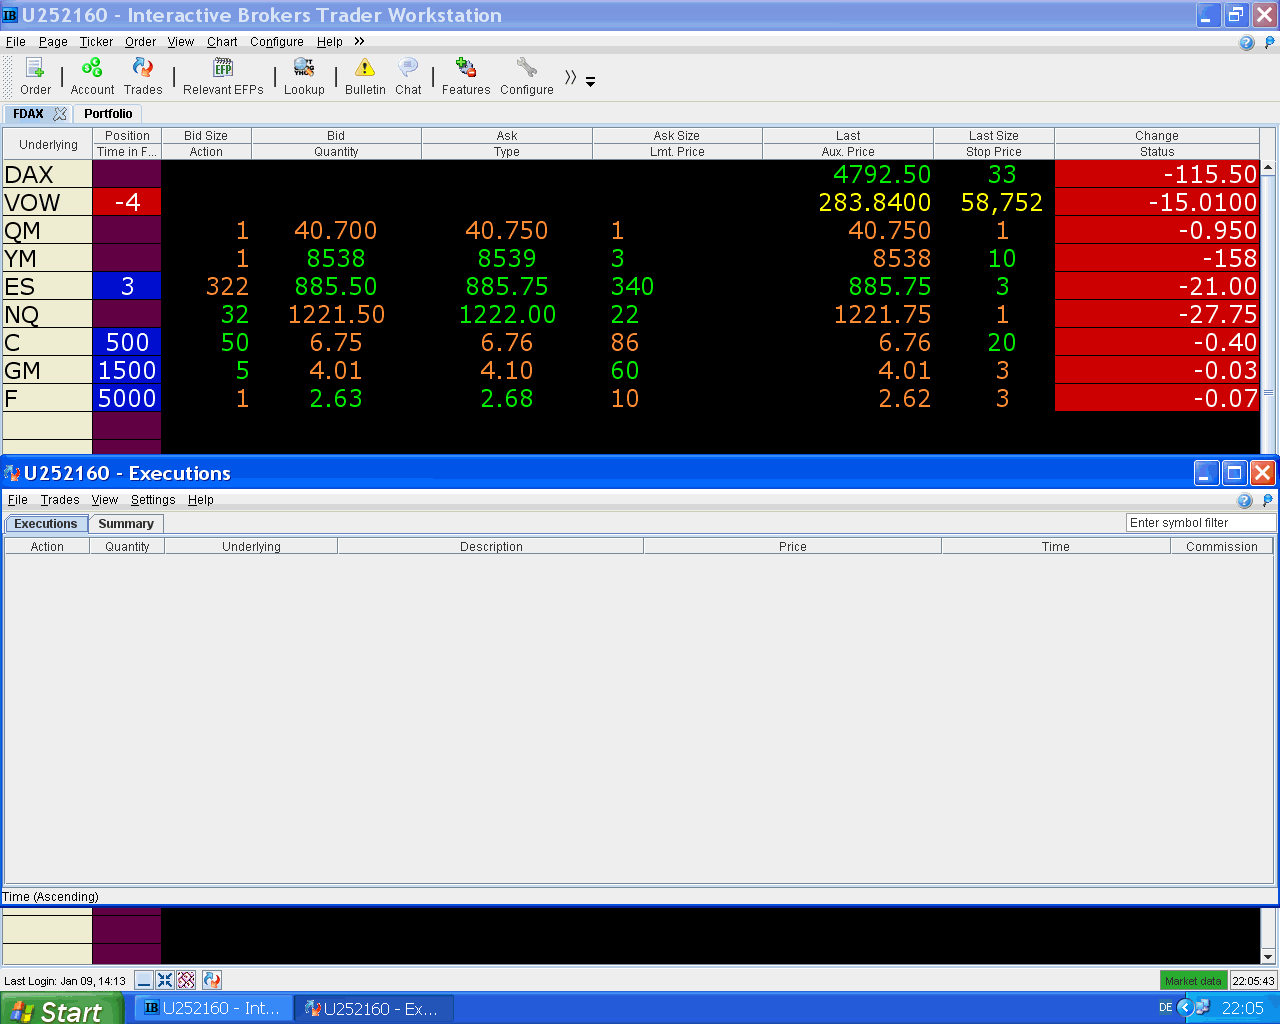1280x1024 pixels.
Task: Click the QM ask price 40.750
Action: 507,230
